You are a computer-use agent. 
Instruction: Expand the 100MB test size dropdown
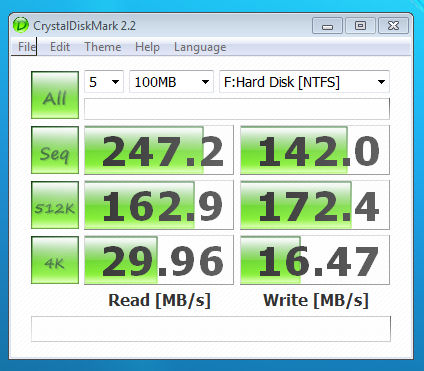click(171, 82)
